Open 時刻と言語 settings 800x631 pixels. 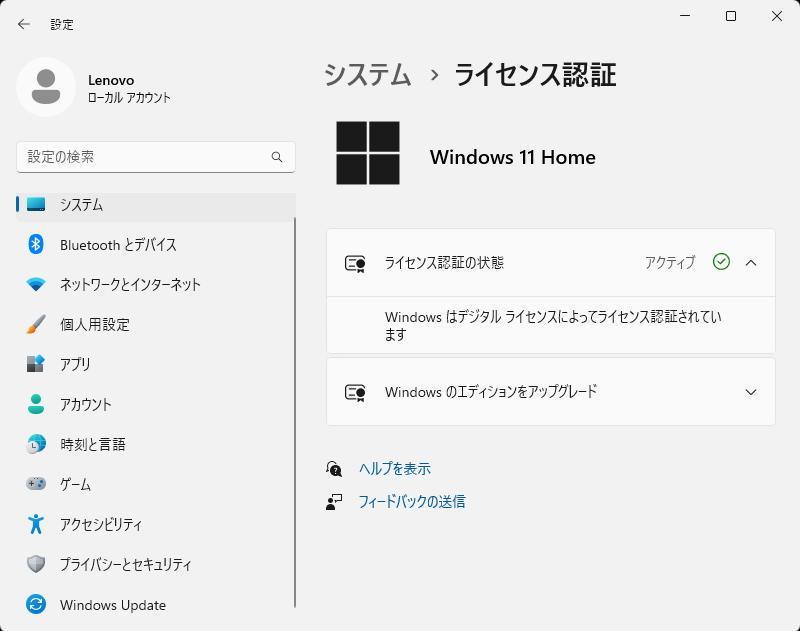pos(156,444)
